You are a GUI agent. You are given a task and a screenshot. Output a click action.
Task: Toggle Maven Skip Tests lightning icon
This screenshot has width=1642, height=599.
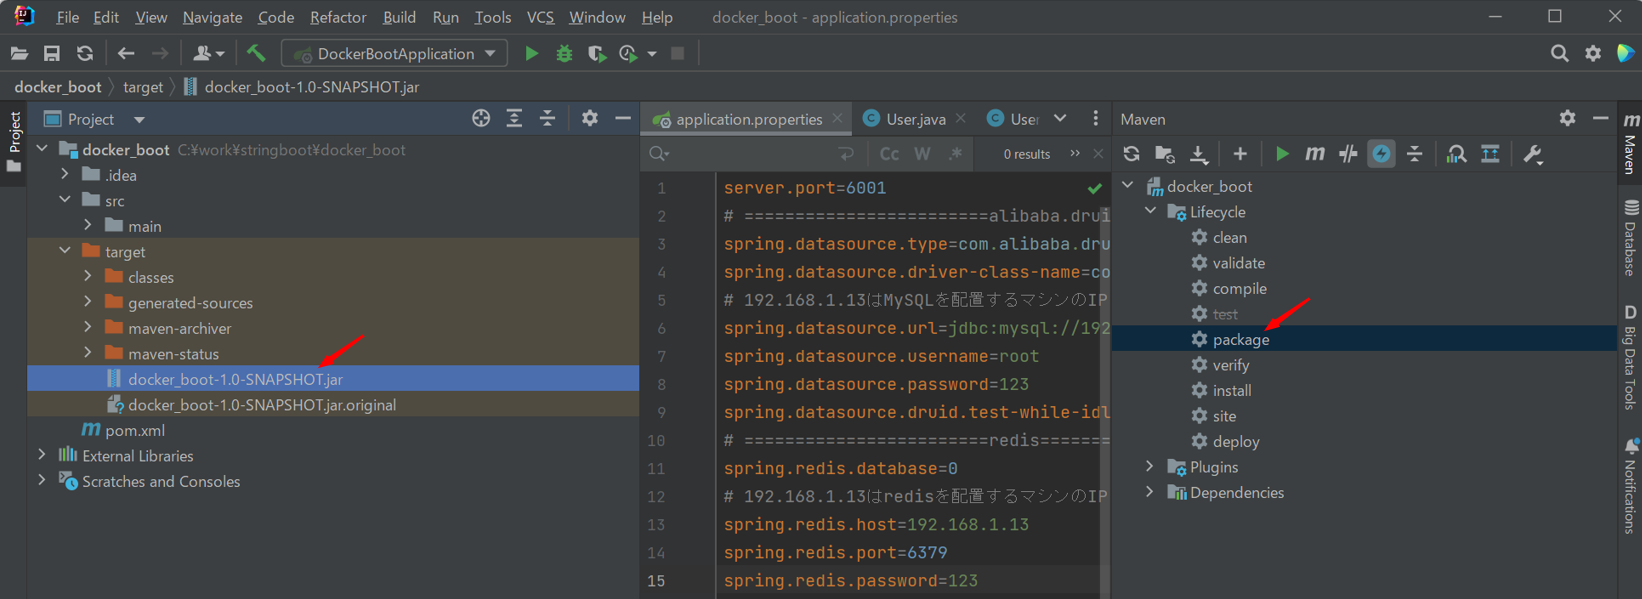(1381, 154)
